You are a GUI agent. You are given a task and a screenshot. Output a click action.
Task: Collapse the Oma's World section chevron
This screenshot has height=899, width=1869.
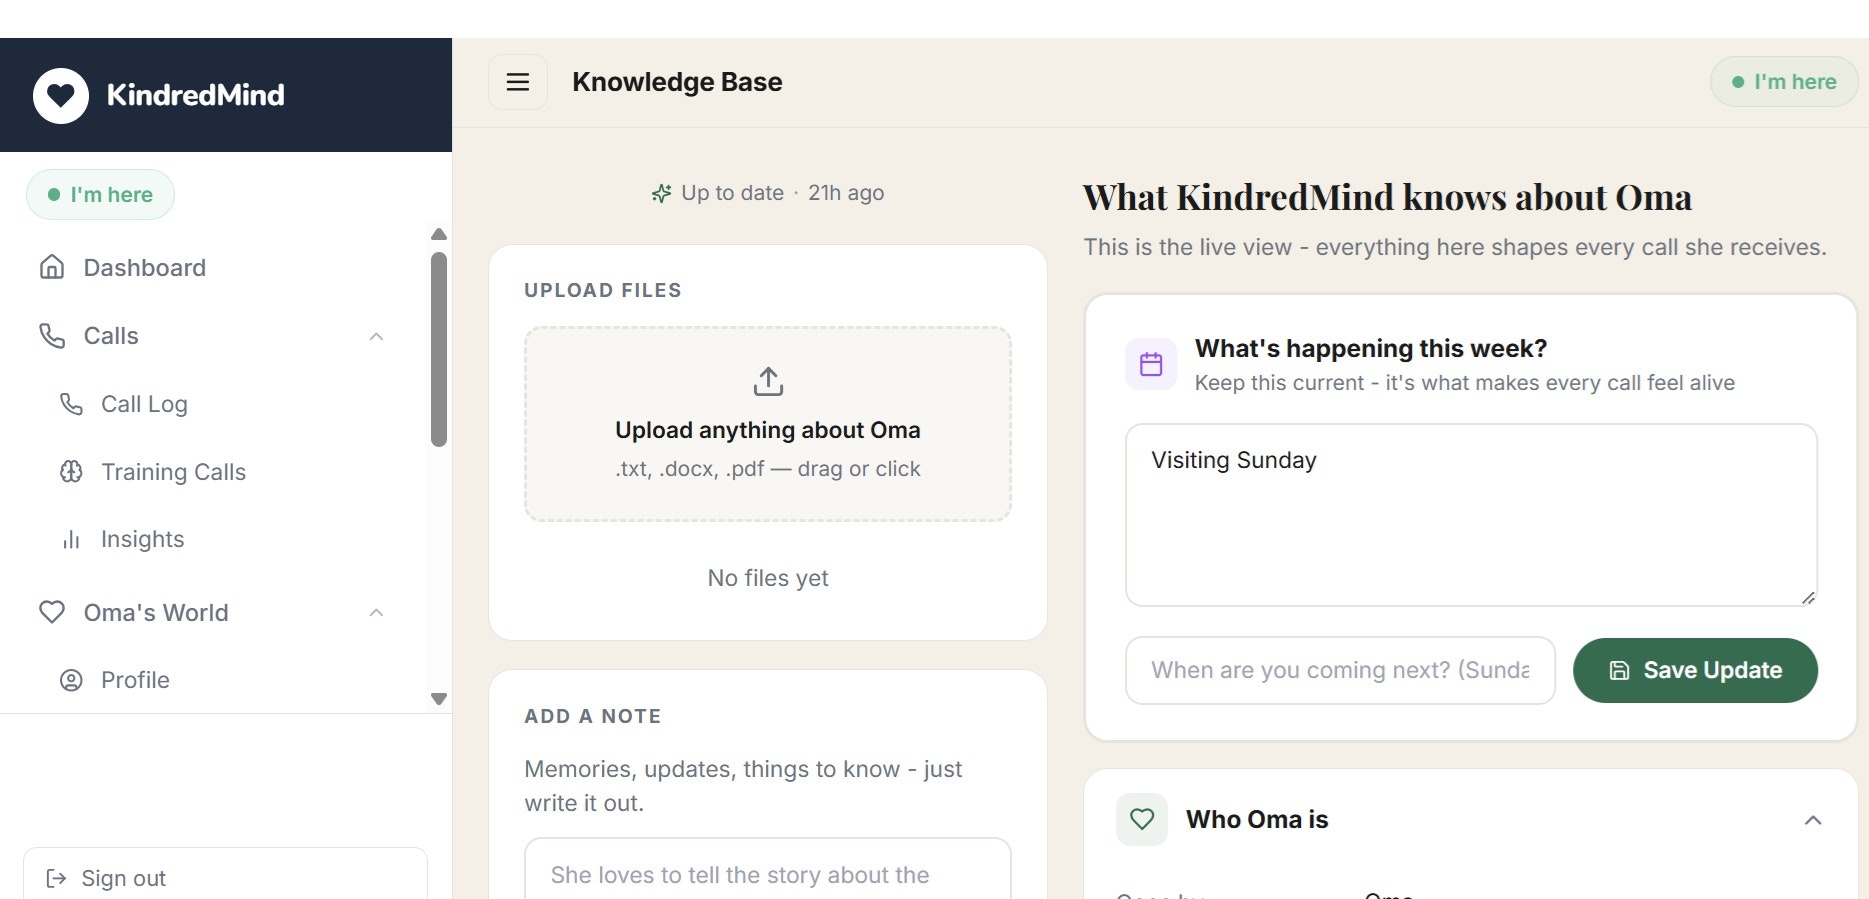click(x=376, y=612)
